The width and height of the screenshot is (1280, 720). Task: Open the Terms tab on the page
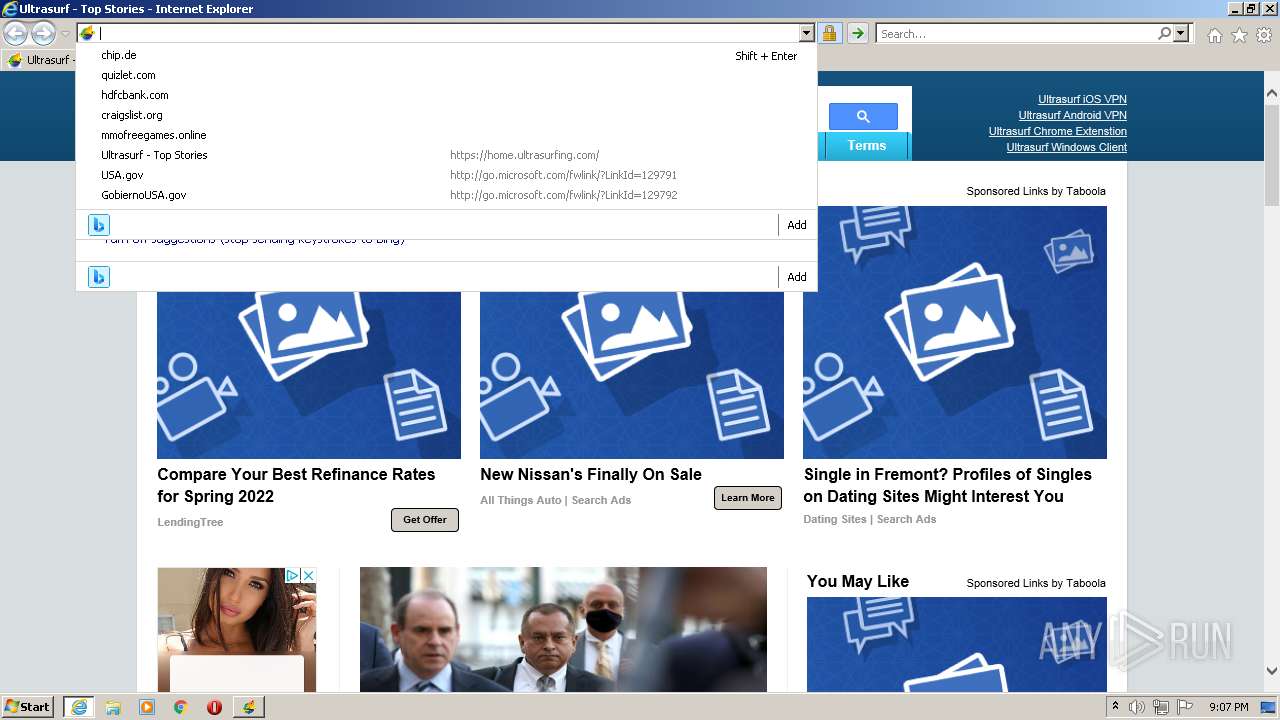867,146
